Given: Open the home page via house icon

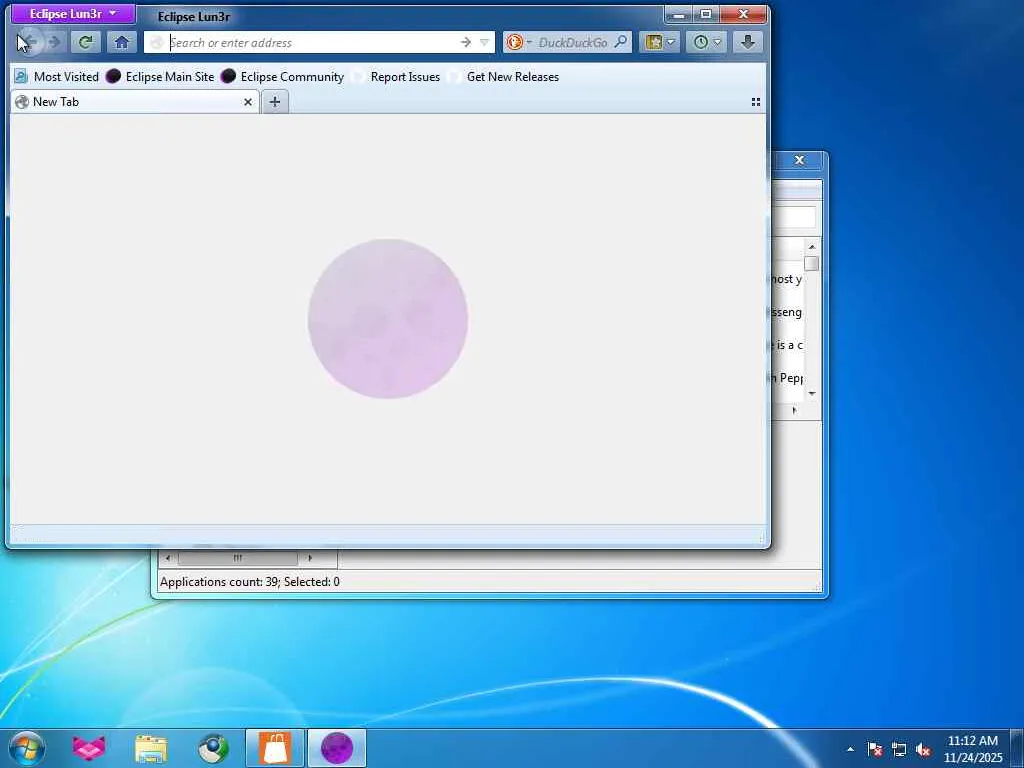Looking at the screenshot, I should [x=121, y=42].
